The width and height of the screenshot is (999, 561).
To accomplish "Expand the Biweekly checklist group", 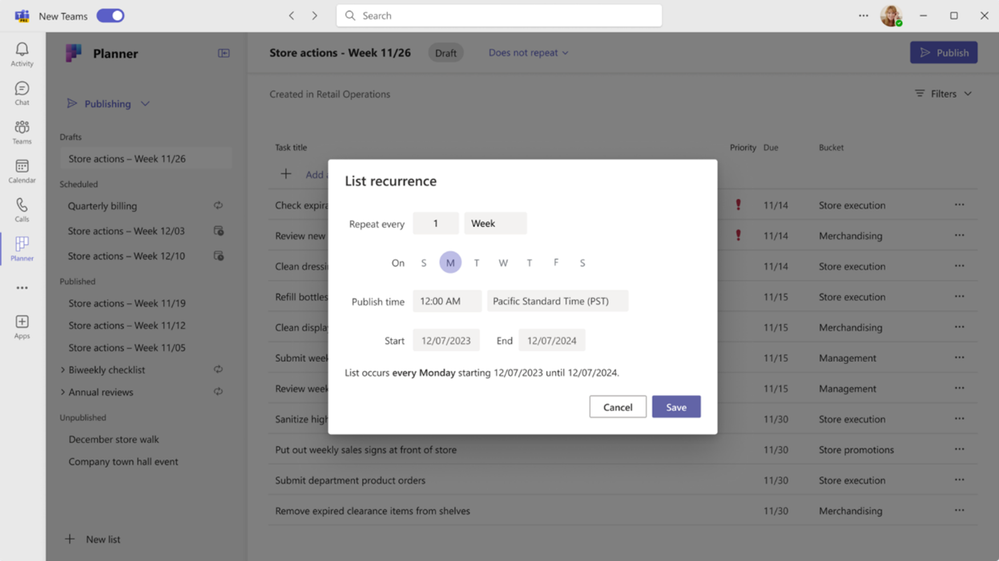I will click(63, 369).
